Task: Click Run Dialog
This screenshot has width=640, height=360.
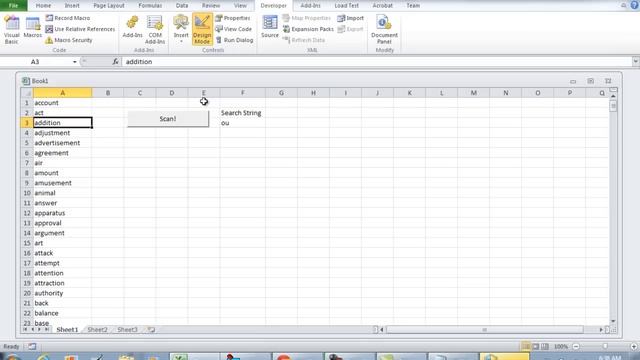Action: 234,40
